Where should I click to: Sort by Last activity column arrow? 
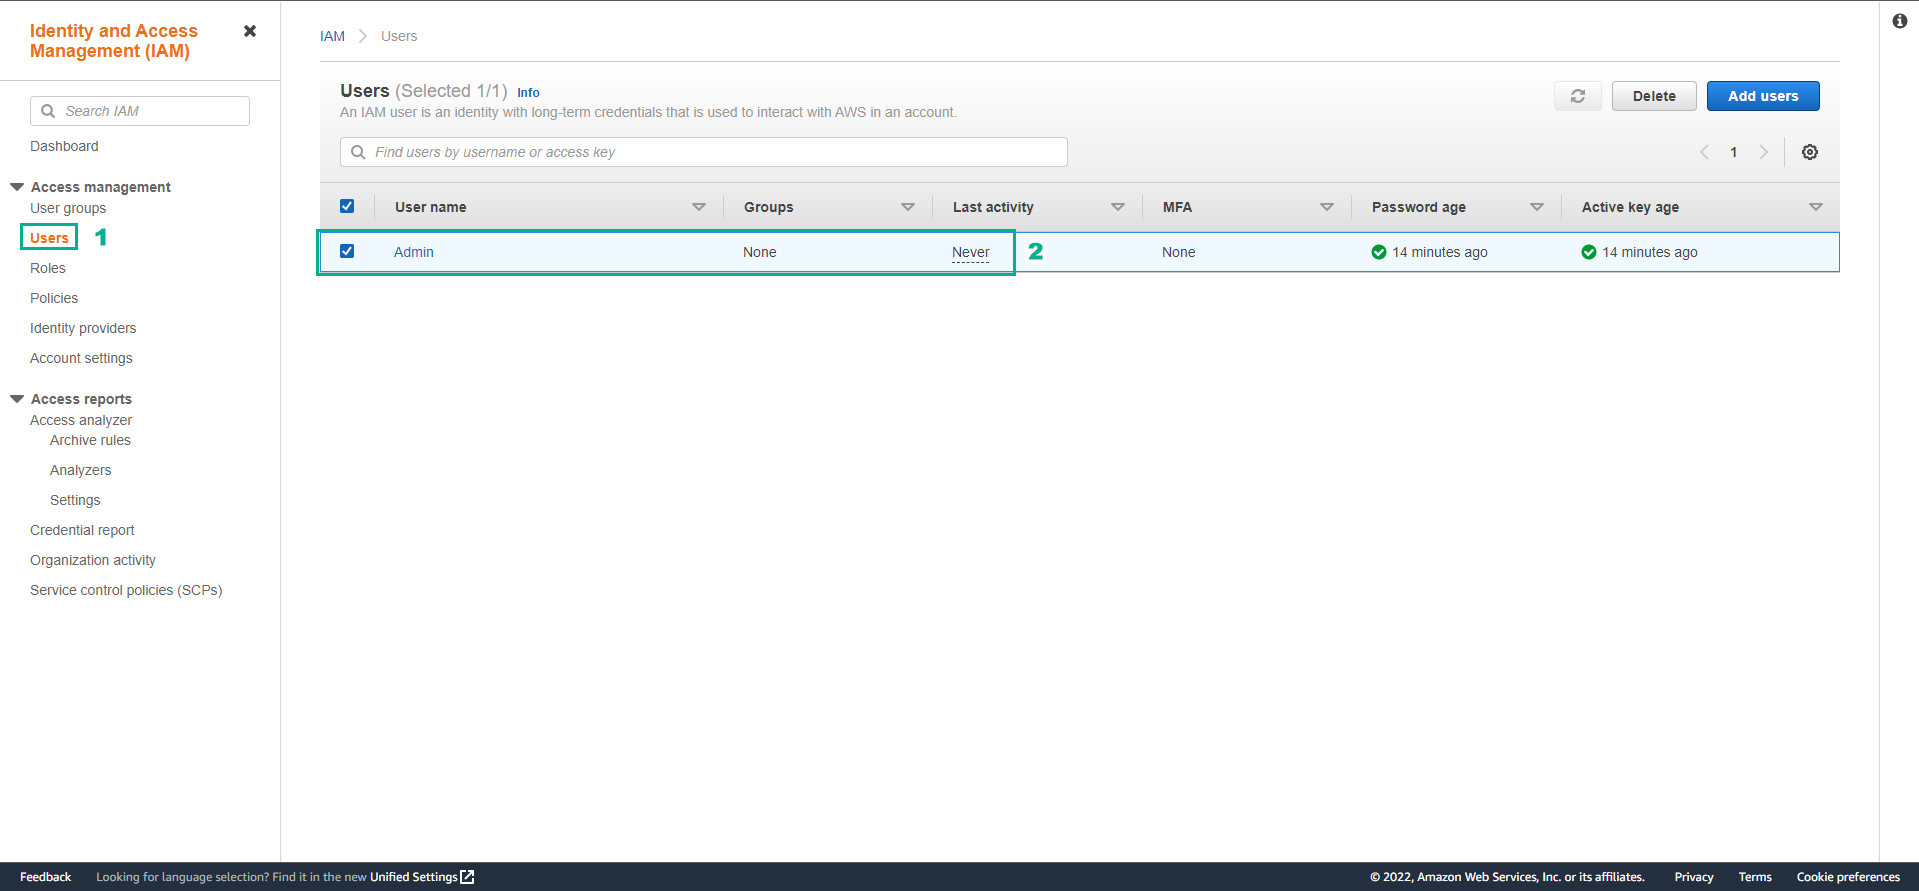[x=1118, y=207]
